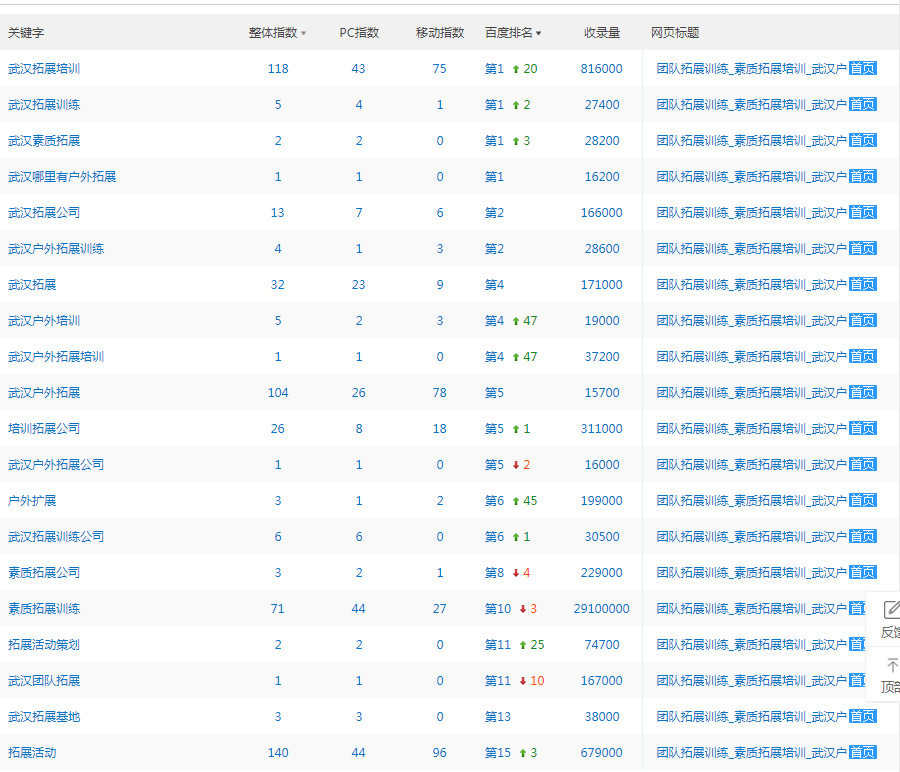Click 首页 badge in 拓展活动 row
Image resolution: width=900 pixels, height=772 pixels.
(863, 752)
